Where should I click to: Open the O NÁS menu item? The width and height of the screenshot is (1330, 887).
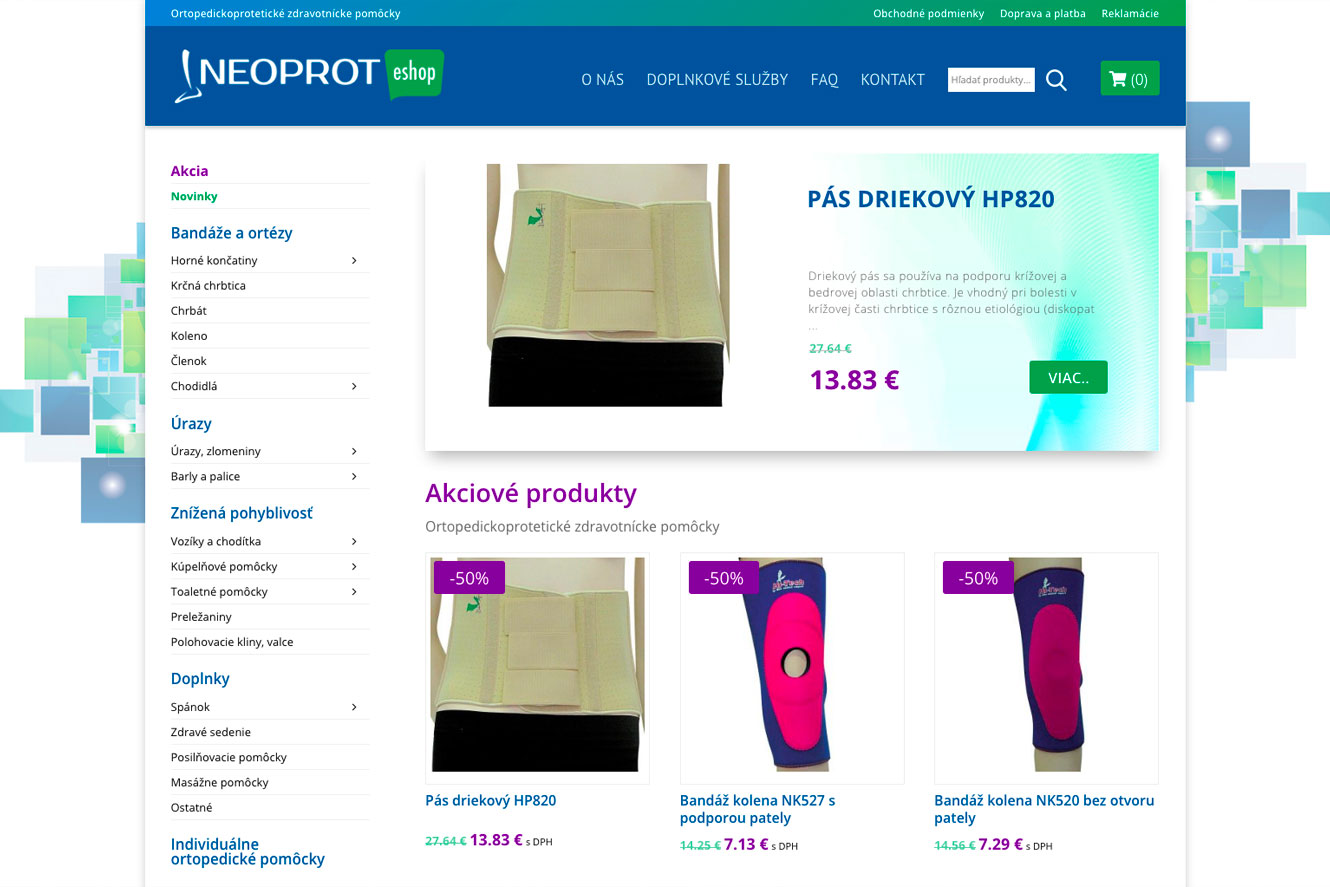pyautogui.click(x=602, y=80)
